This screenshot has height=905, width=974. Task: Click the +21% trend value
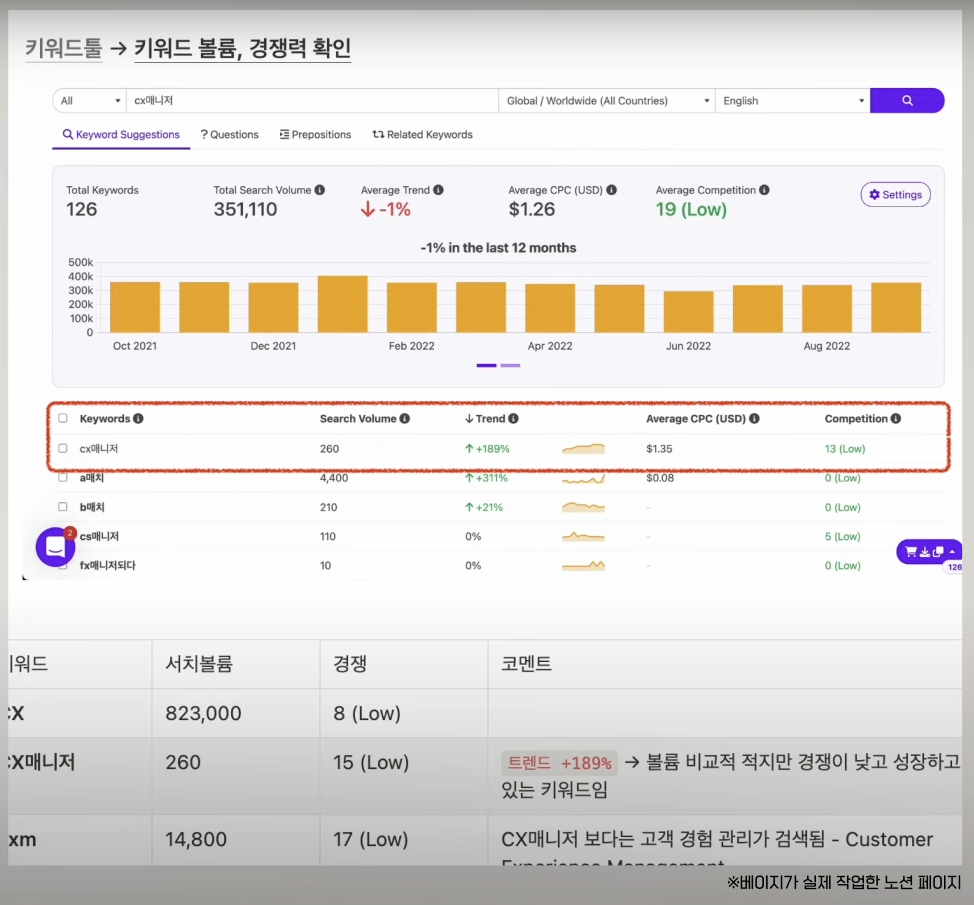pos(484,507)
